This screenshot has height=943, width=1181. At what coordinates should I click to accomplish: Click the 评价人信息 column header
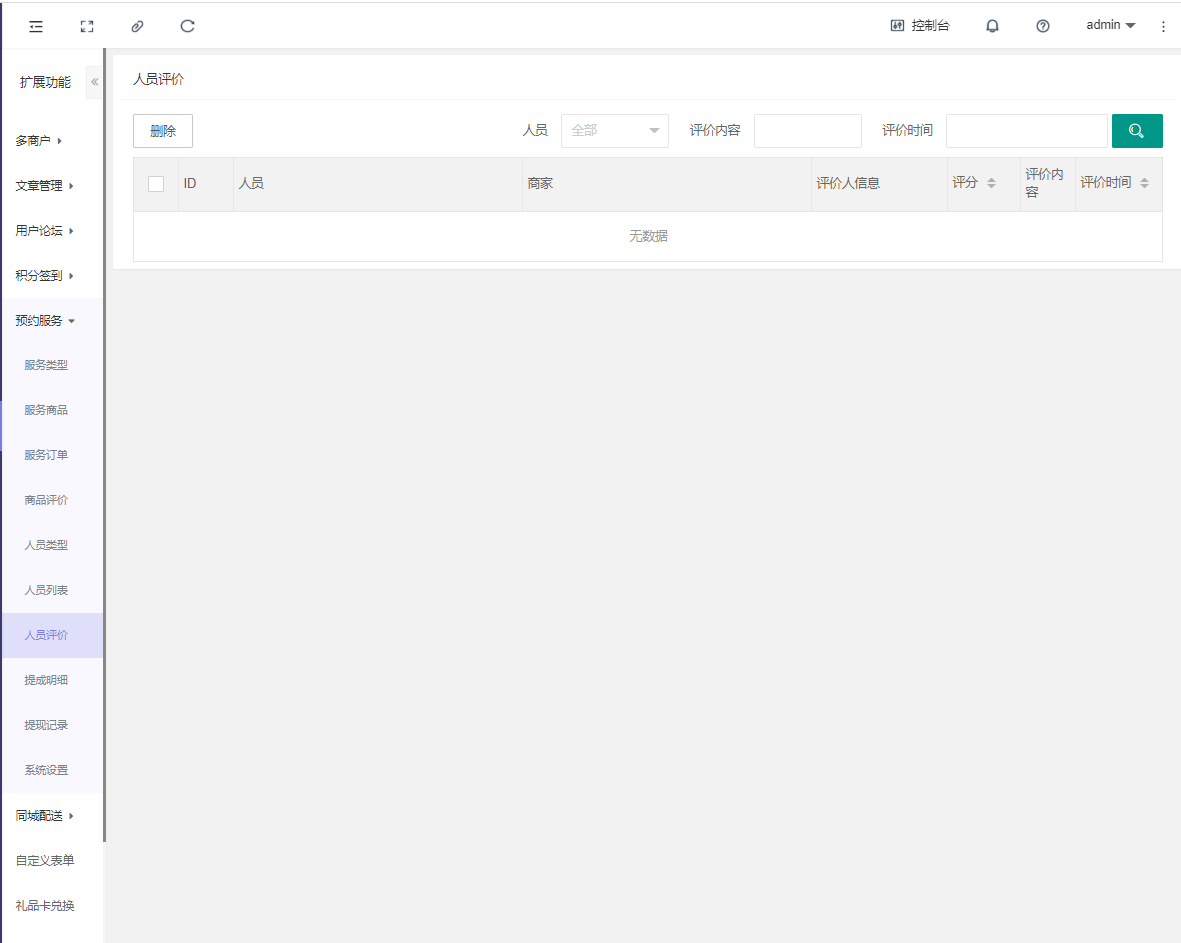pos(879,184)
